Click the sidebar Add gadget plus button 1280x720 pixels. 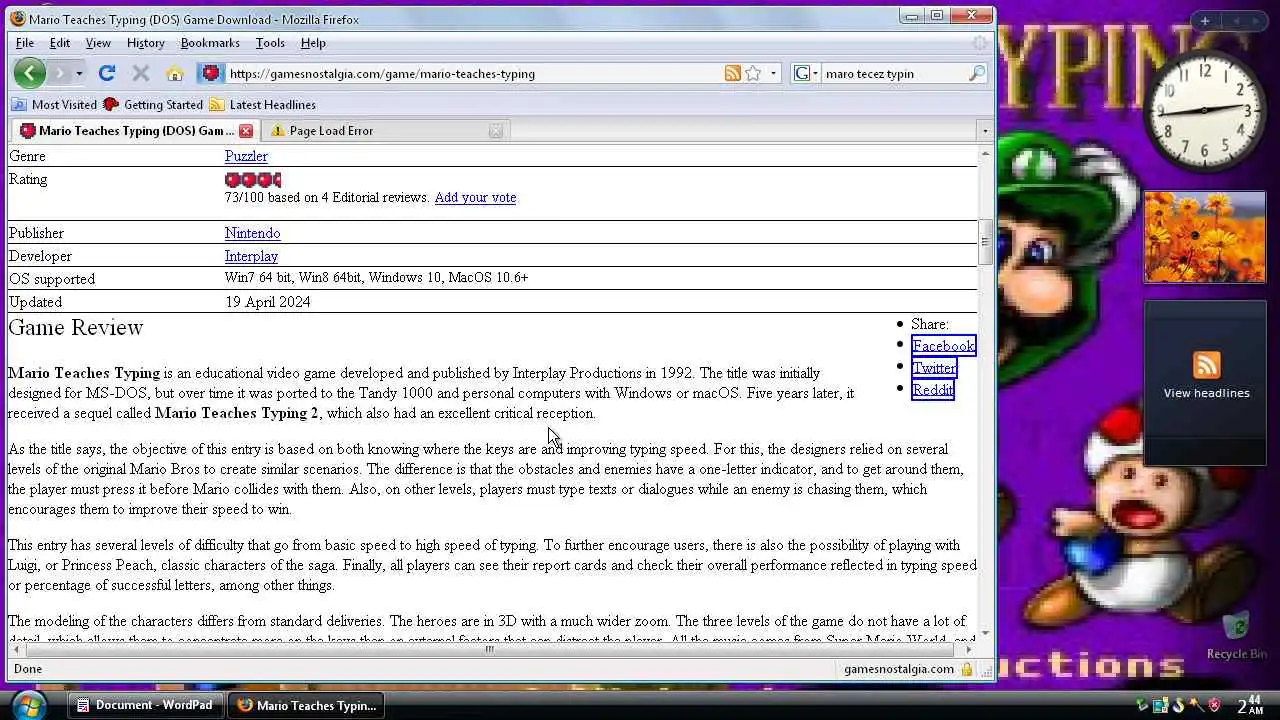pyautogui.click(x=1205, y=21)
